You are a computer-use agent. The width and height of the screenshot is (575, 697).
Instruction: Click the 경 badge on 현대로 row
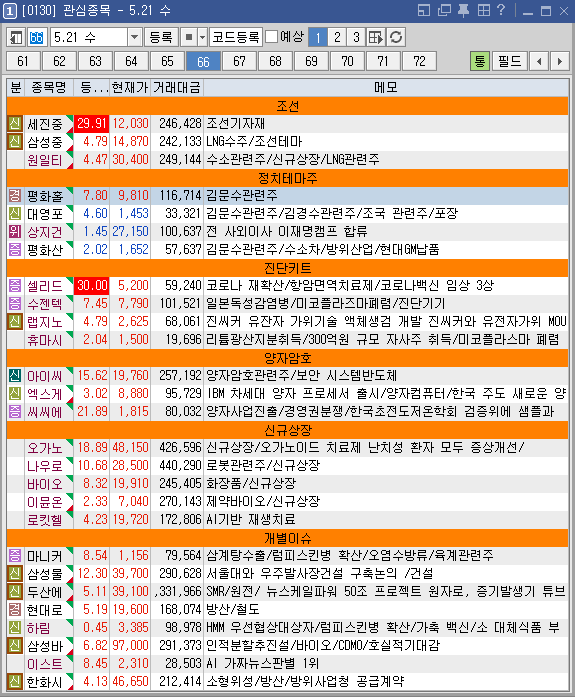[15, 609]
